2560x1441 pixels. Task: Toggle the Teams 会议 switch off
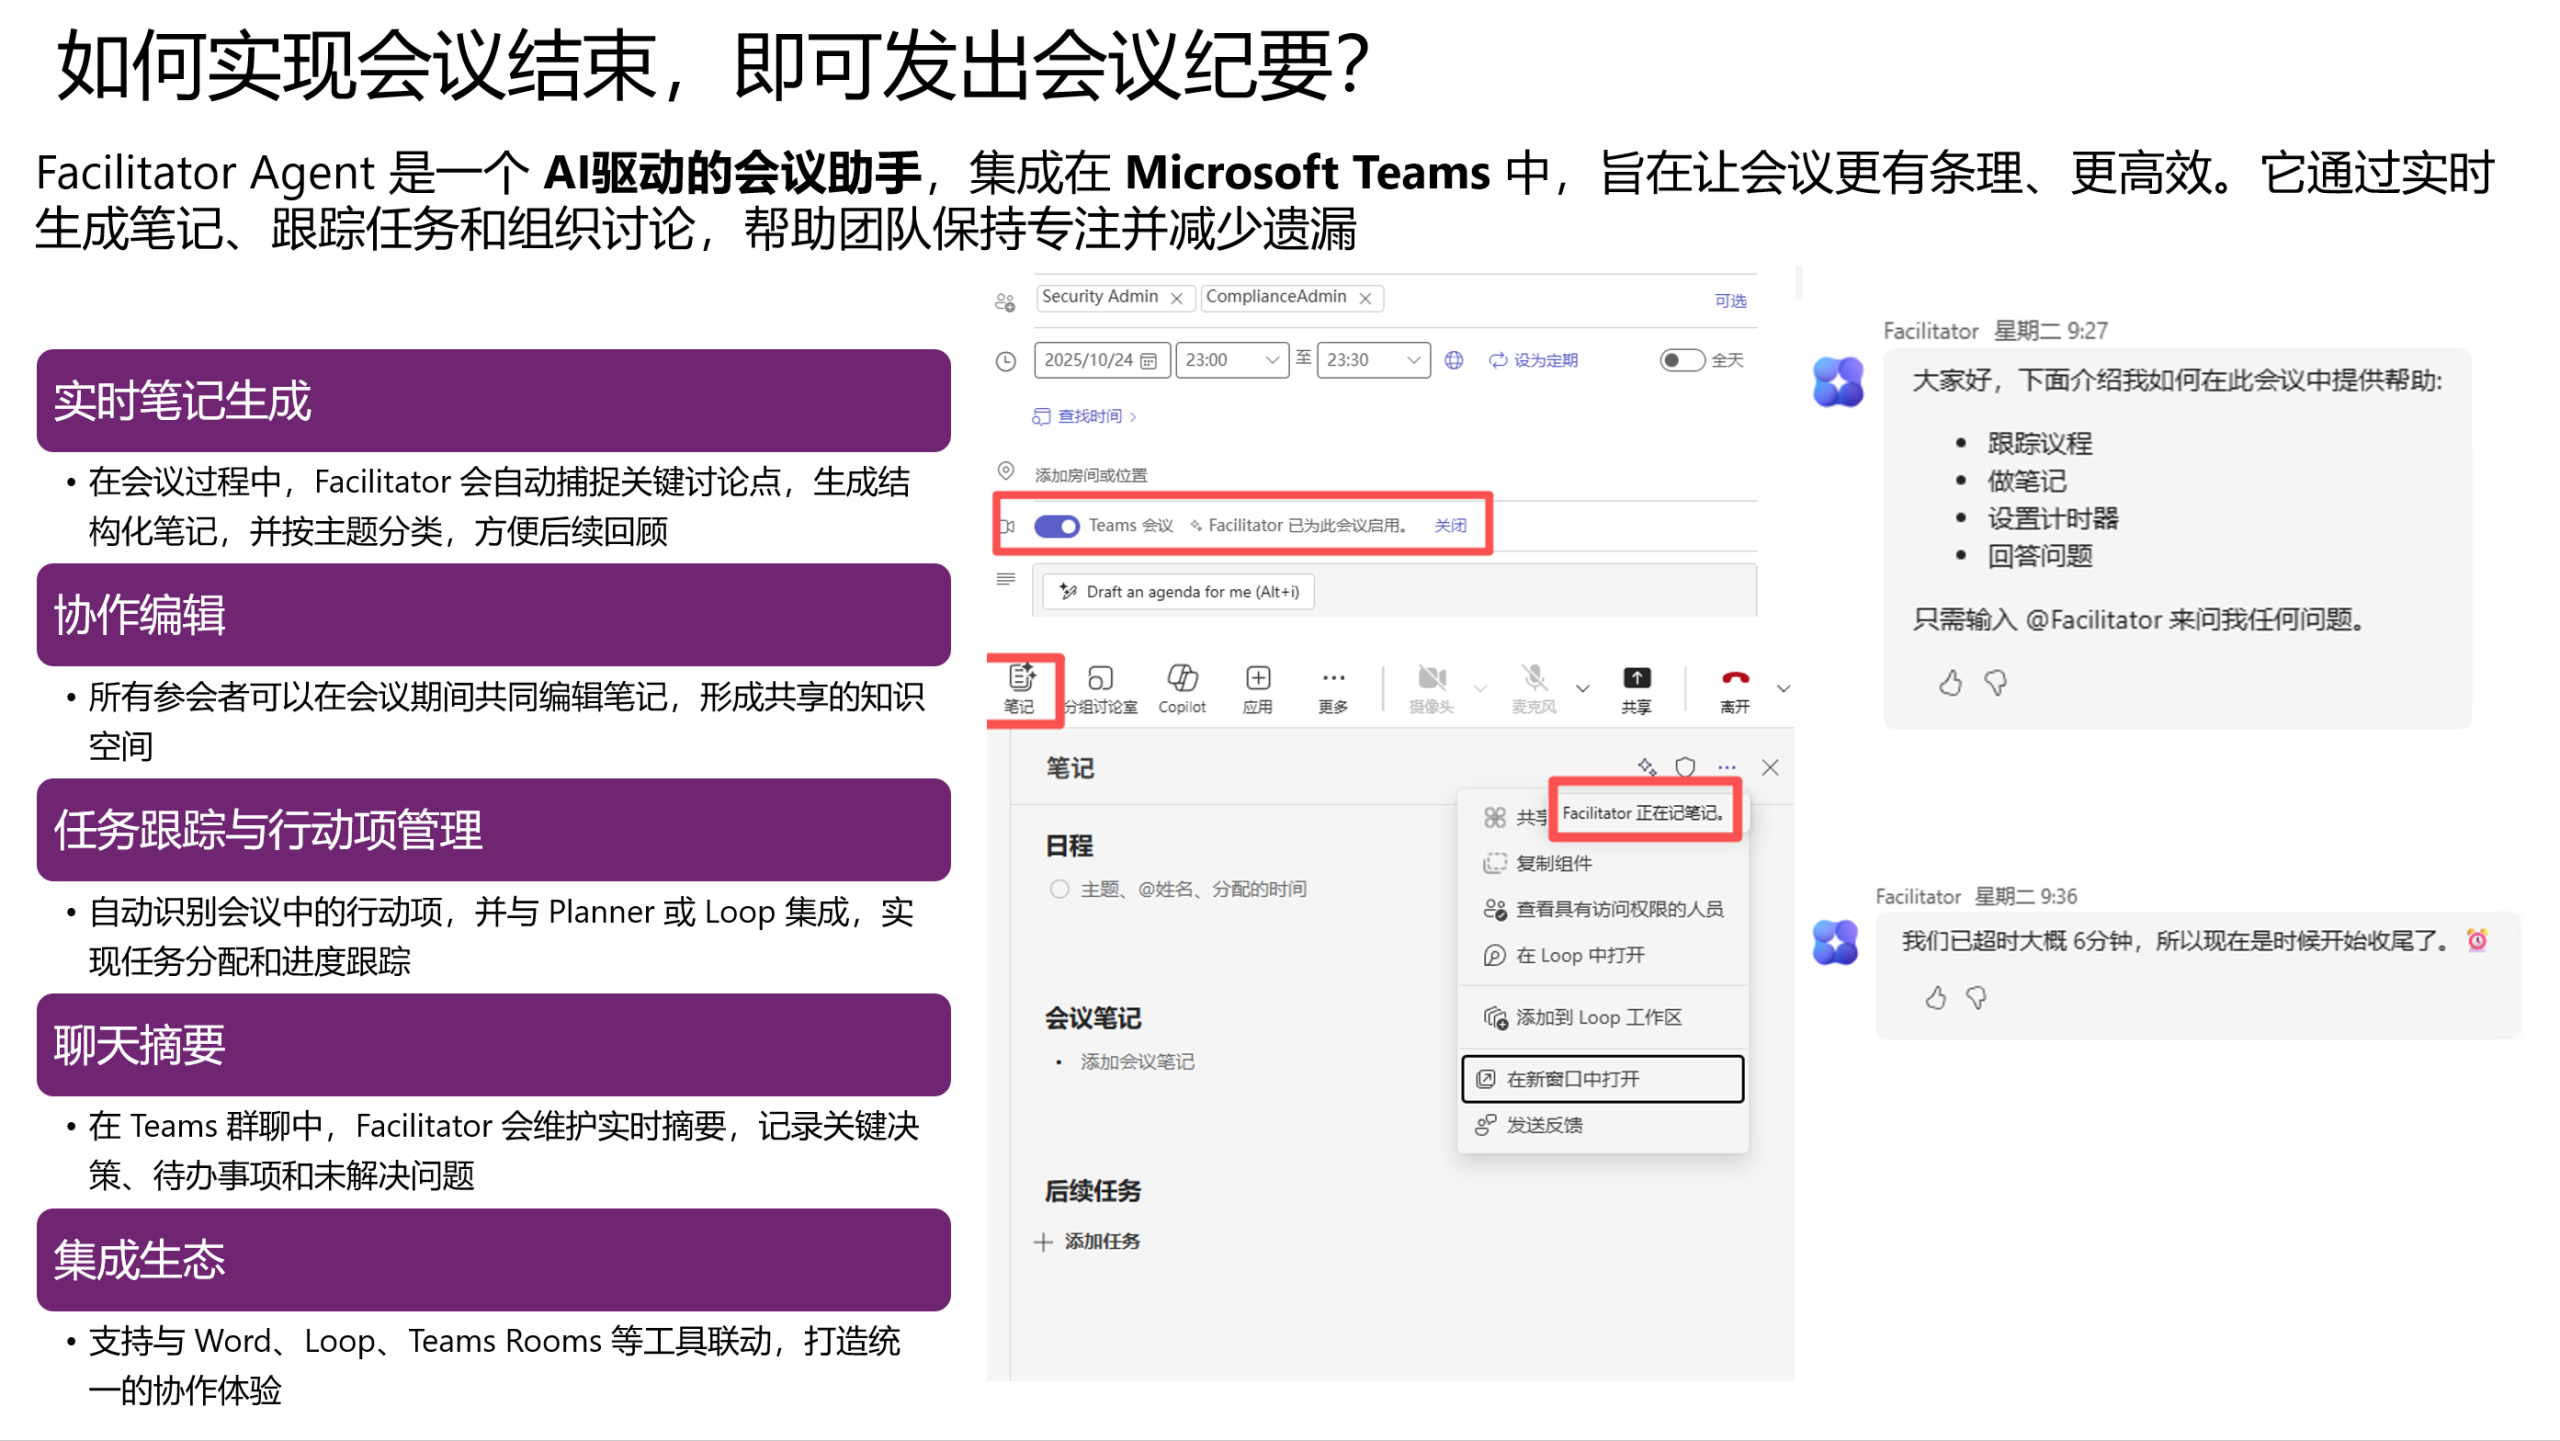click(1056, 526)
